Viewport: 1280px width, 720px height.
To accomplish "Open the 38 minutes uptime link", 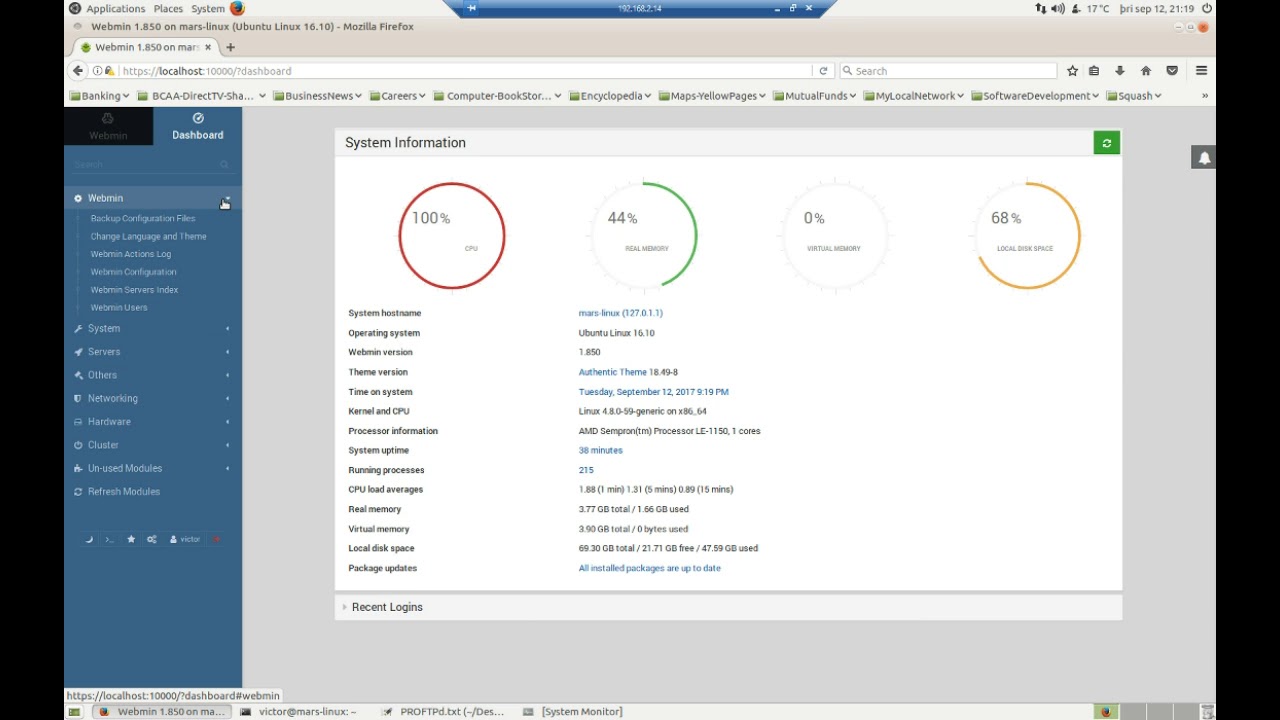I will (600, 450).
